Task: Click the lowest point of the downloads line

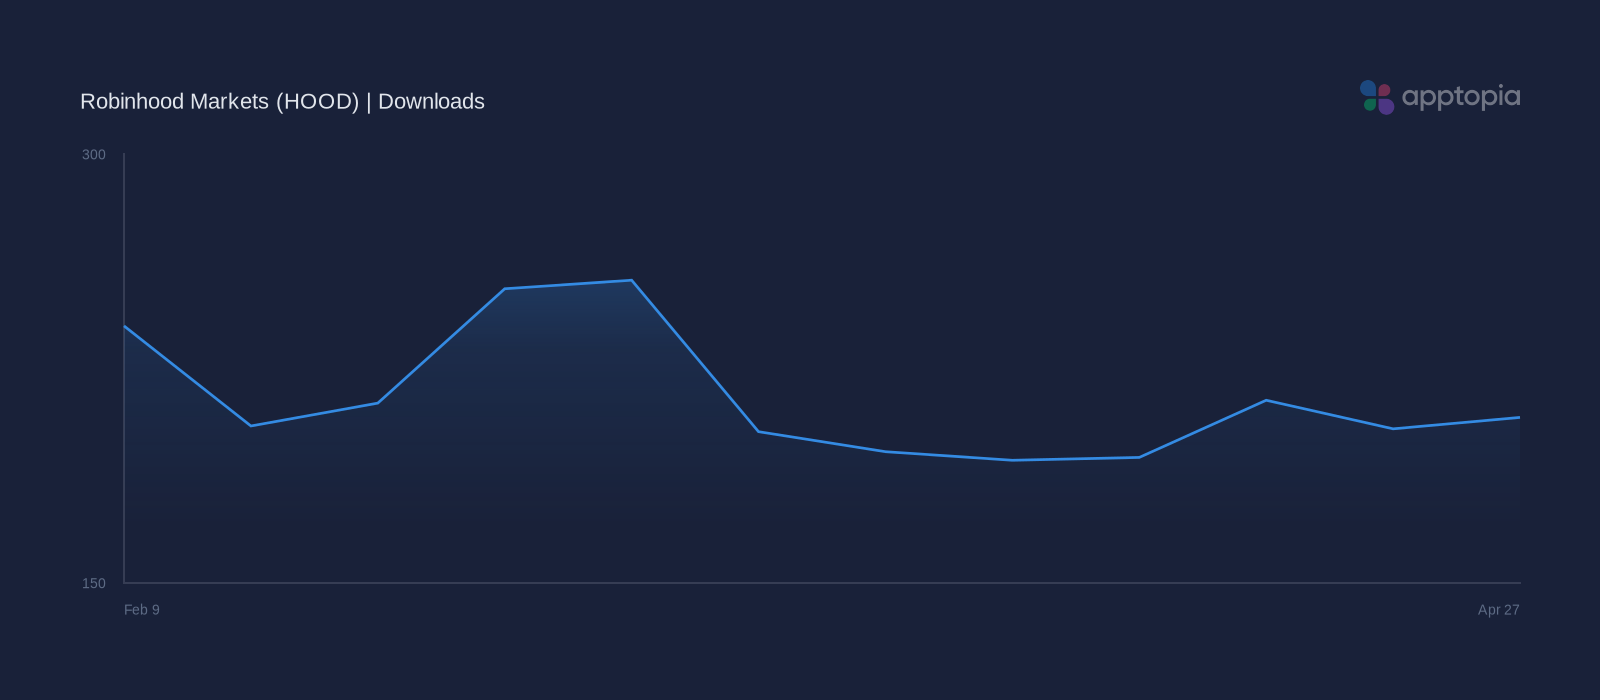Action: [x=1012, y=460]
